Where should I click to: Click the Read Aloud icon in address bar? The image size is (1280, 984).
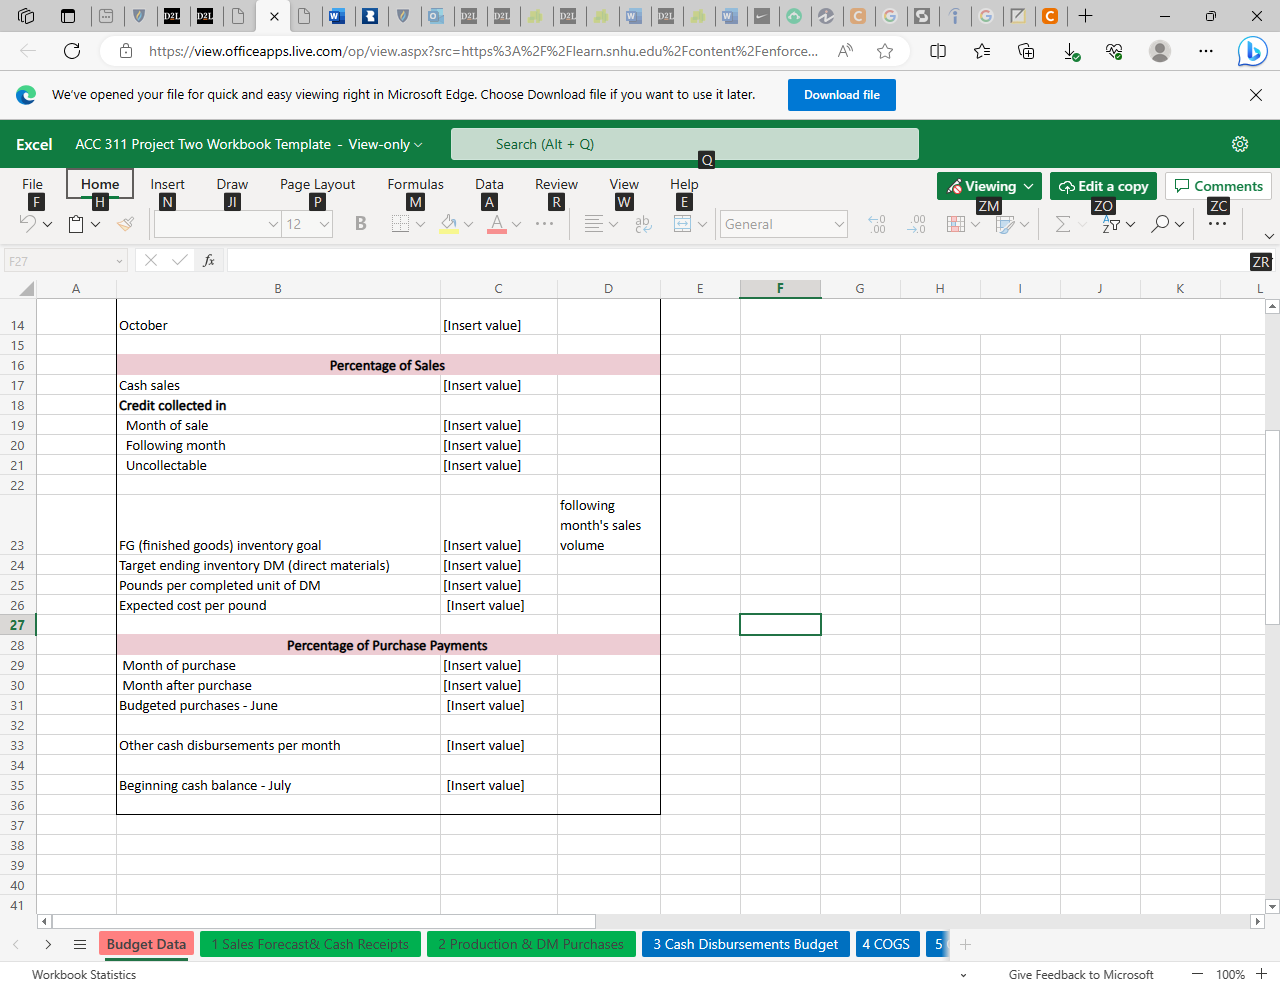point(846,51)
